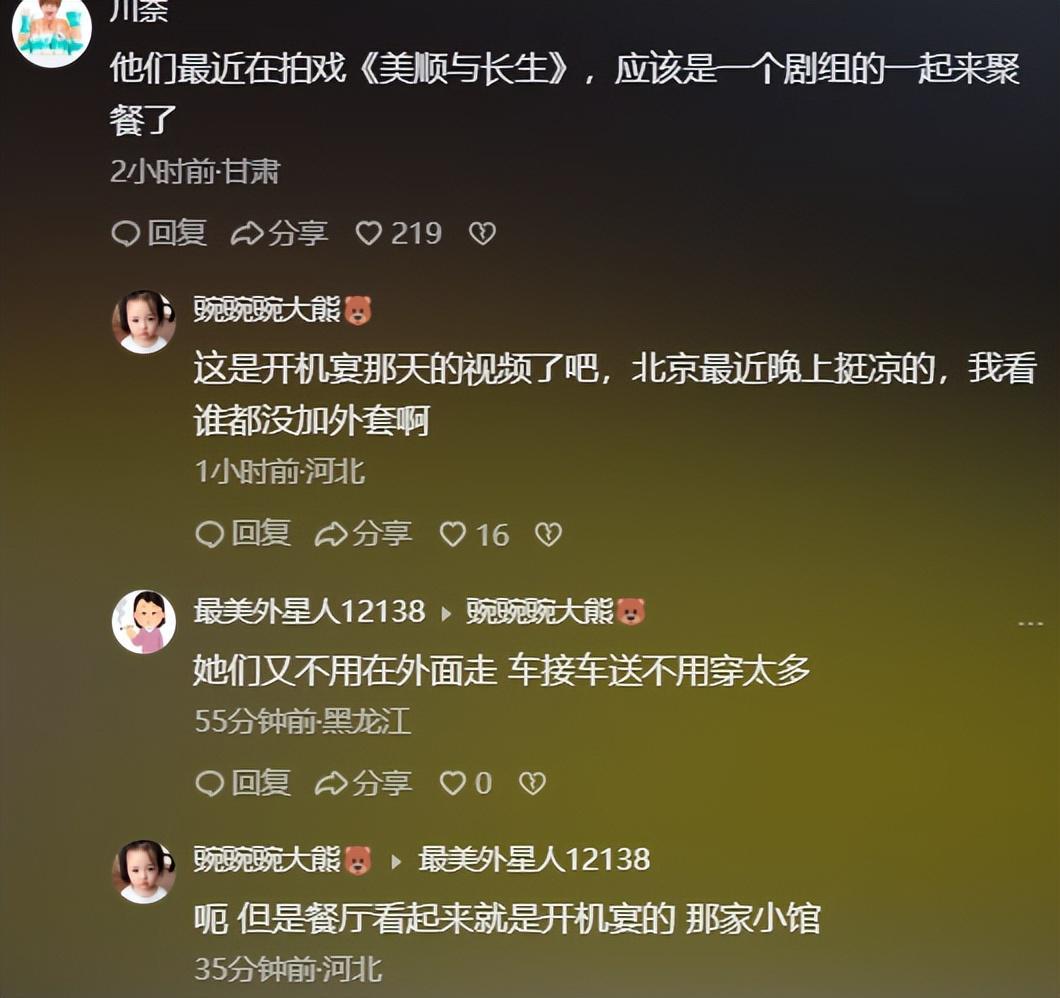Reply to the comment about 开机宴那天的视频

tap(243, 534)
